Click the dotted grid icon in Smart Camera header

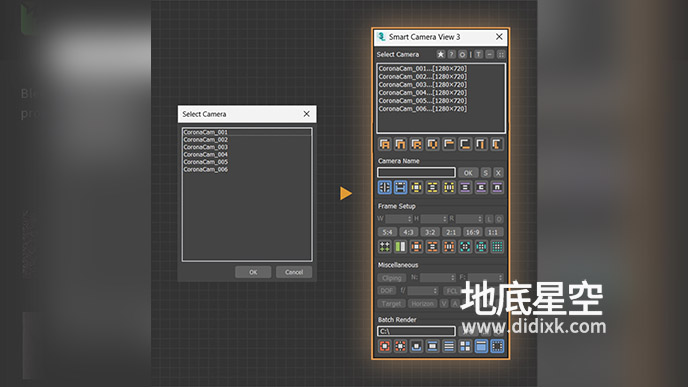tap(501, 54)
